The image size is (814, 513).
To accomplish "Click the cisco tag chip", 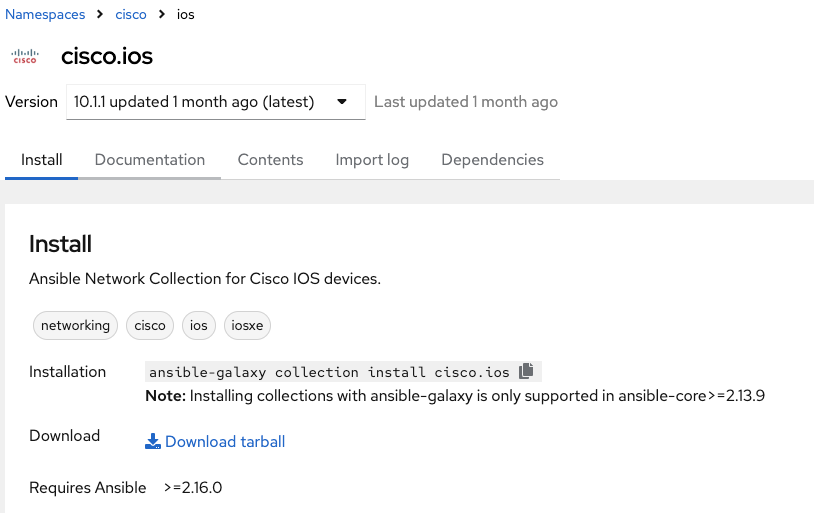I will coord(150,326).
